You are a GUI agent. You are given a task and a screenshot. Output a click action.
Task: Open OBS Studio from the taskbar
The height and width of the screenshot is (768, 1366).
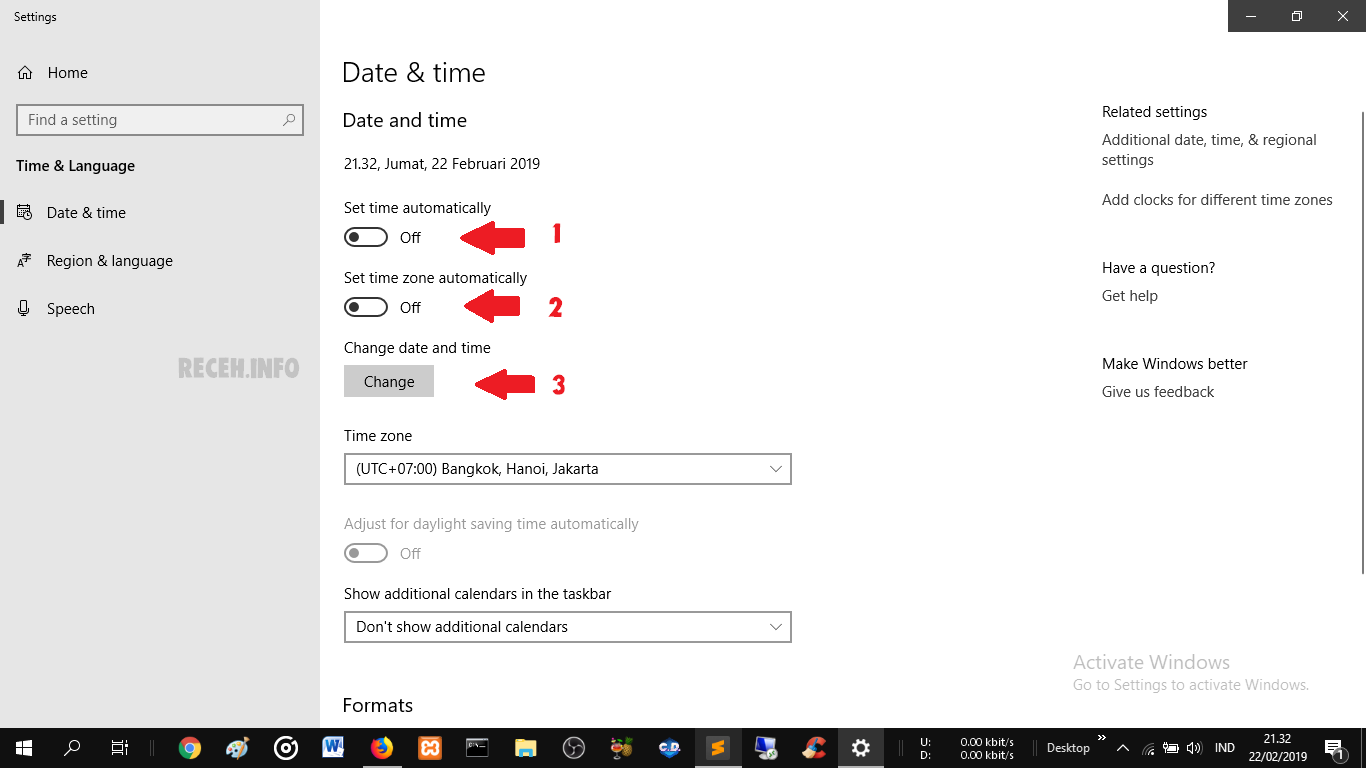(573, 747)
